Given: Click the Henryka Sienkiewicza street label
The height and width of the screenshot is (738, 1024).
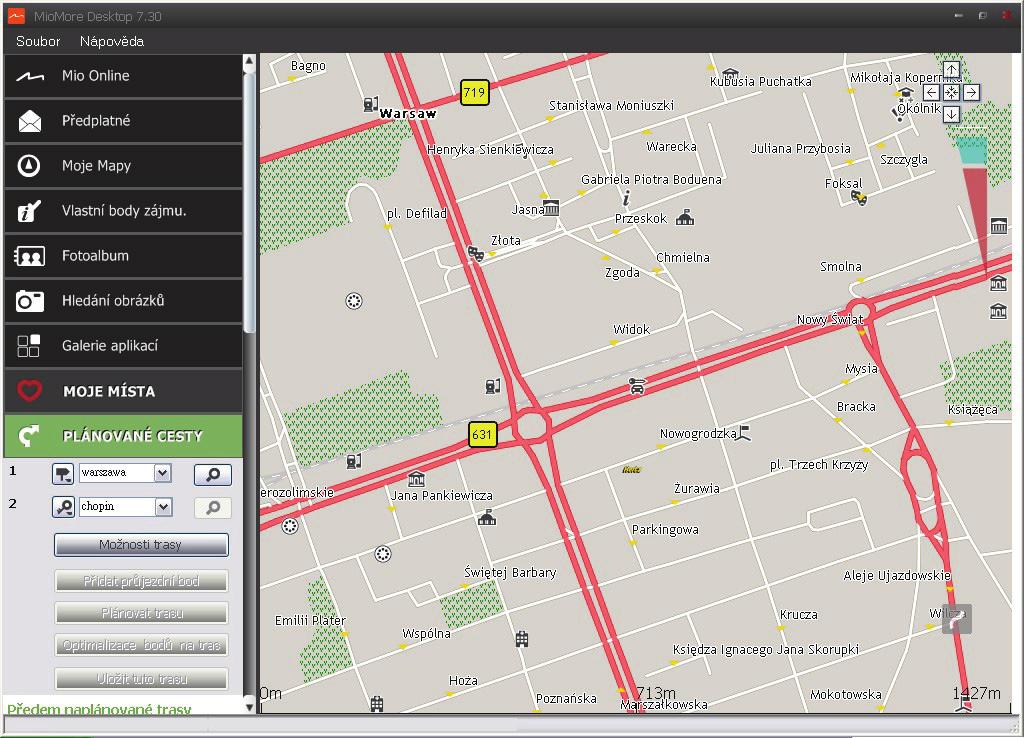Looking at the screenshot, I should click(490, 150).
